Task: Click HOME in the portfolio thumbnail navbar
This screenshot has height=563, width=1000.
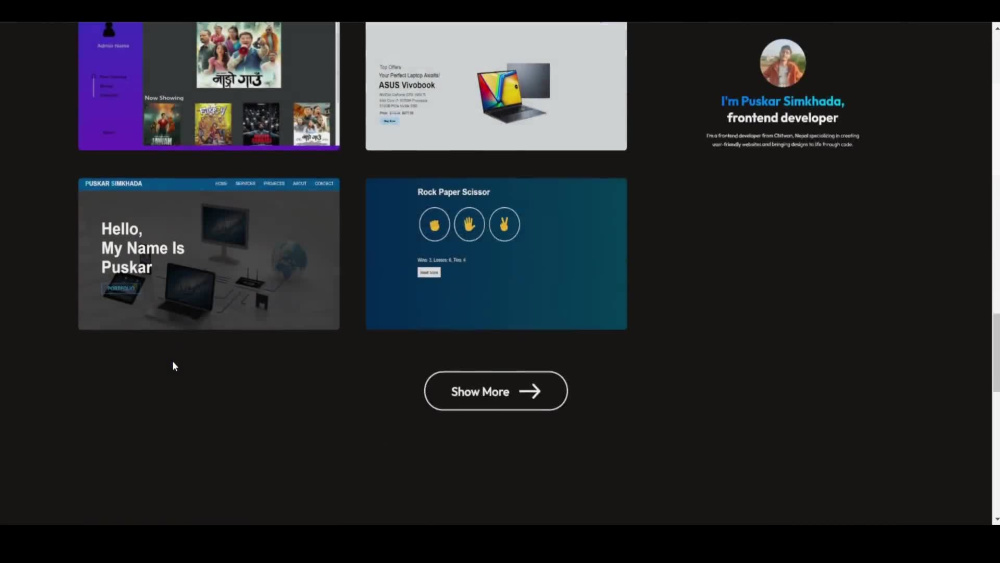Action: pos(221,184)
